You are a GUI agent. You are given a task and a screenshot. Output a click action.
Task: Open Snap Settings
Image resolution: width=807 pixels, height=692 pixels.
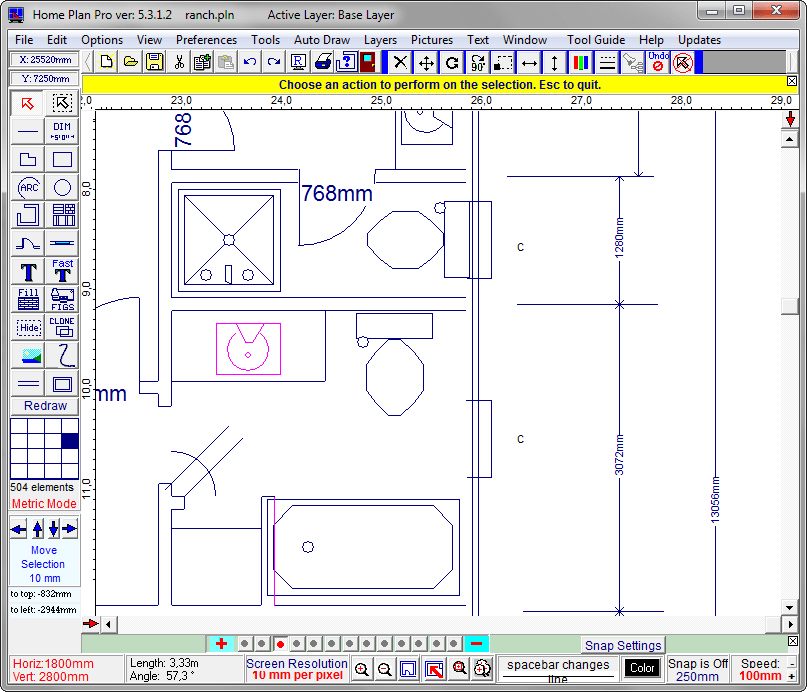coord(623,645)
